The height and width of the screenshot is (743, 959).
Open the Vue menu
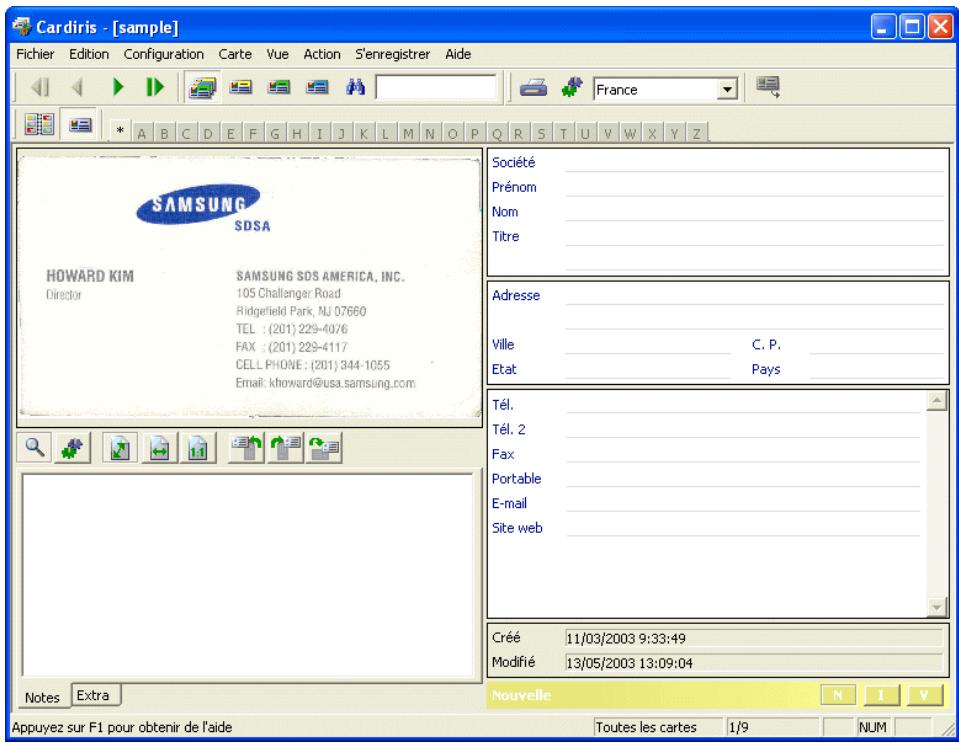point(277,54)
